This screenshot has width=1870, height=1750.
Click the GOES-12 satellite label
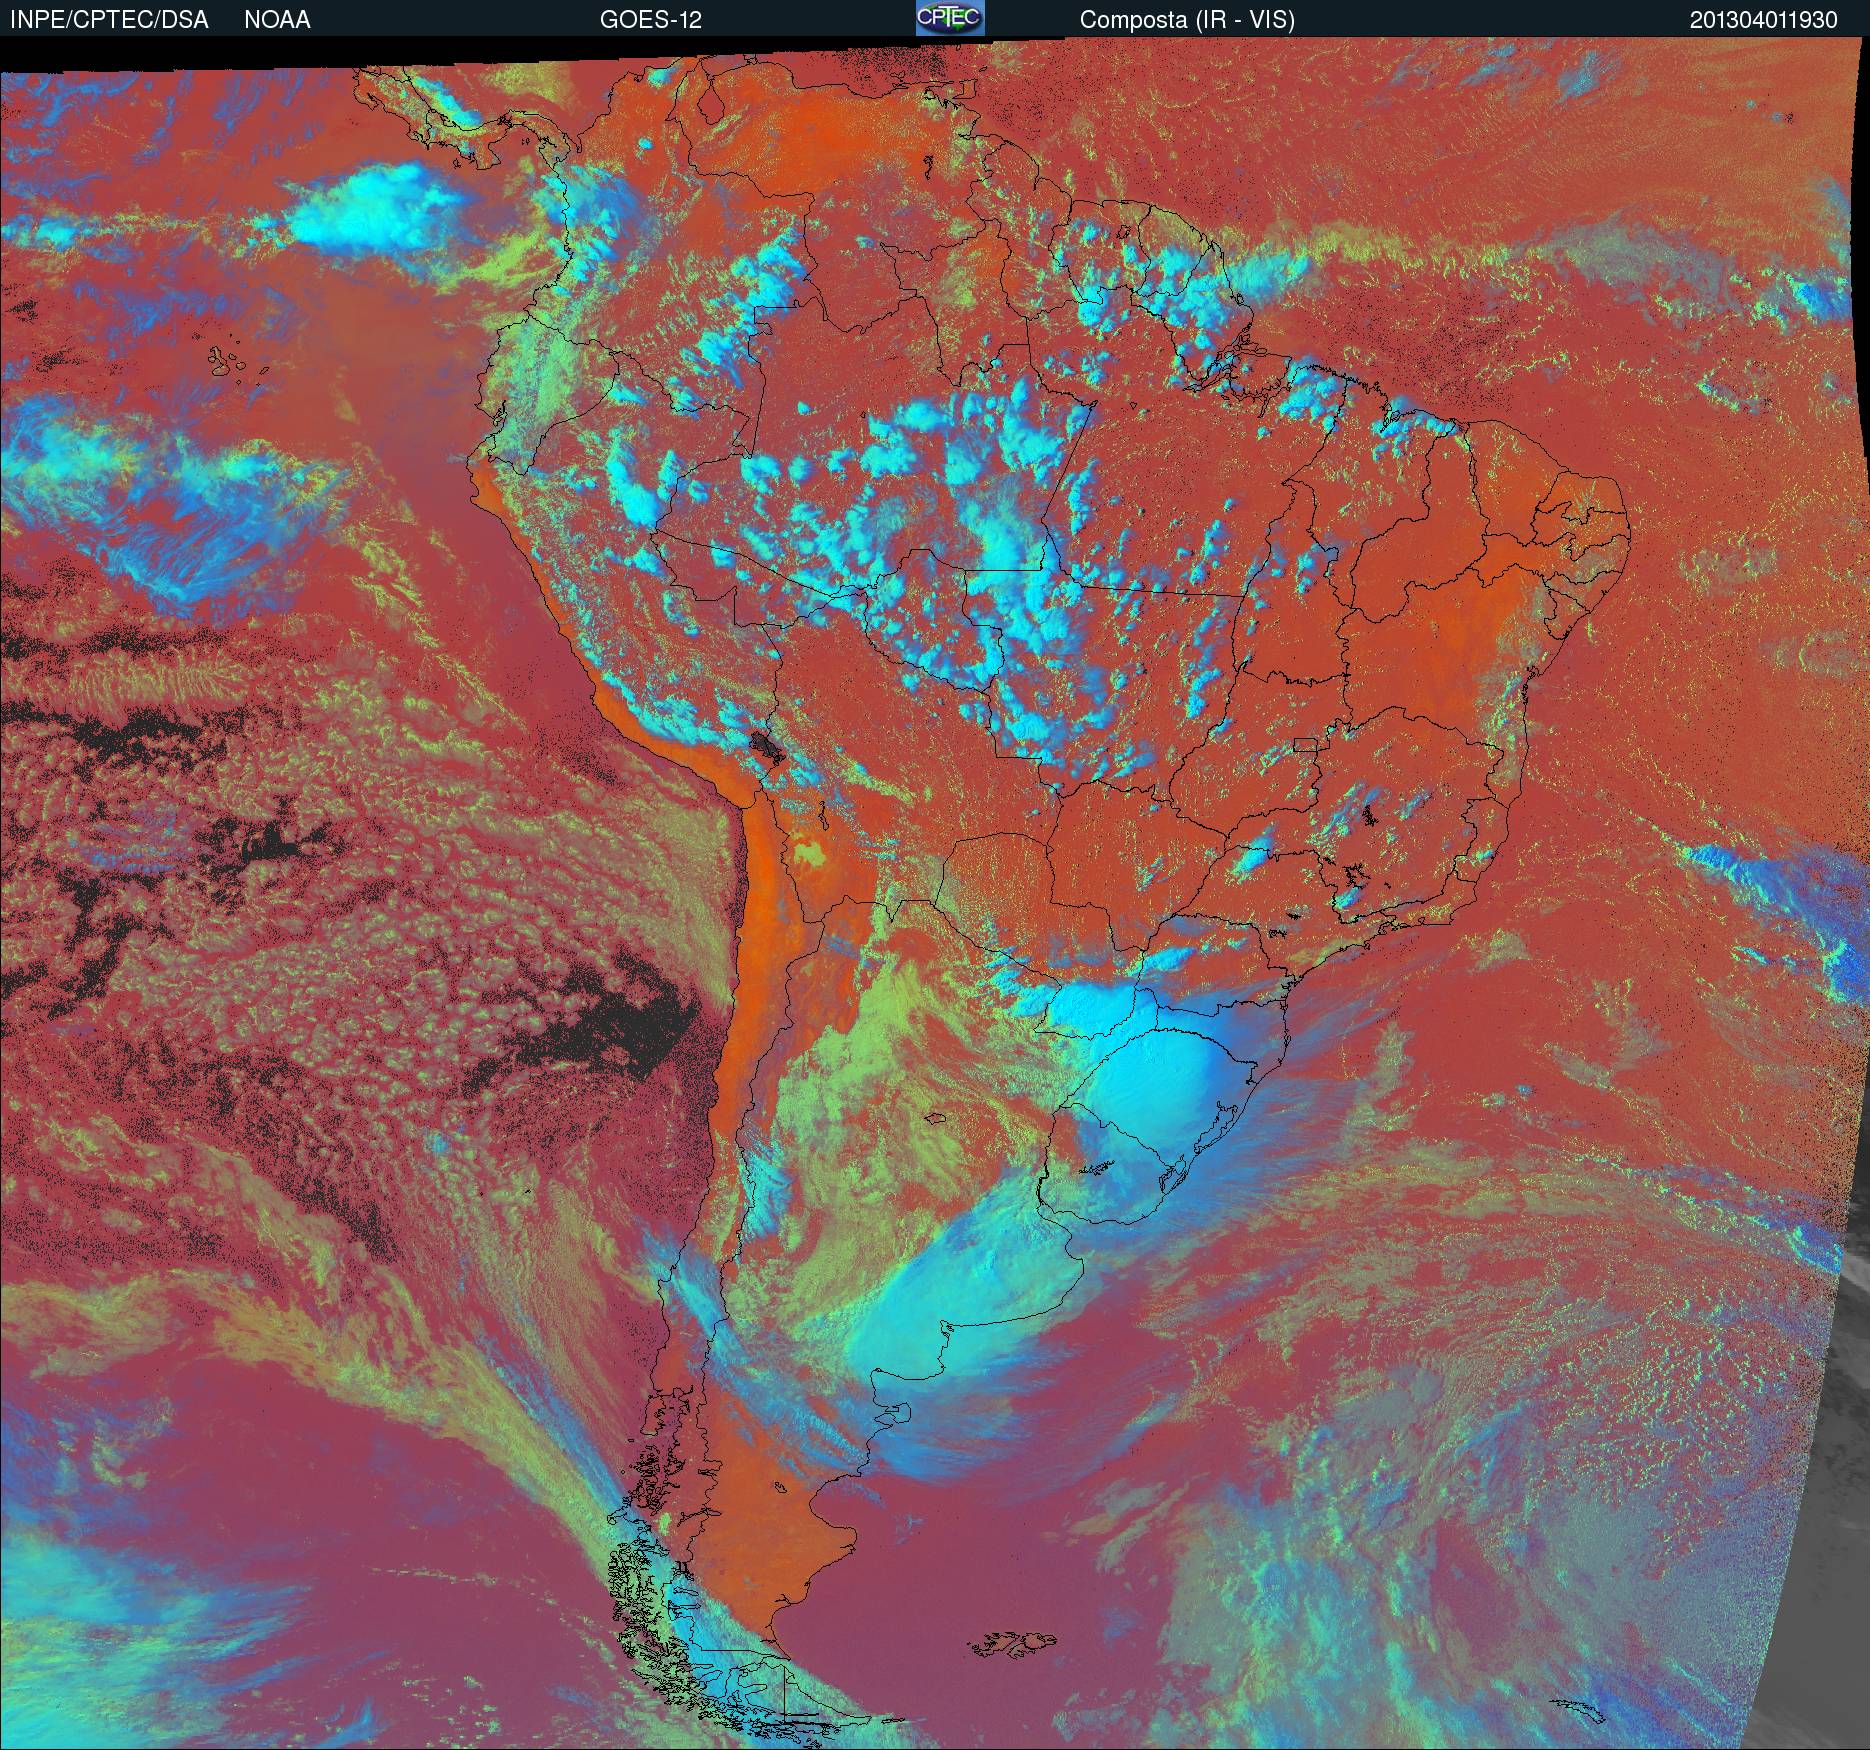pos(650,20)
